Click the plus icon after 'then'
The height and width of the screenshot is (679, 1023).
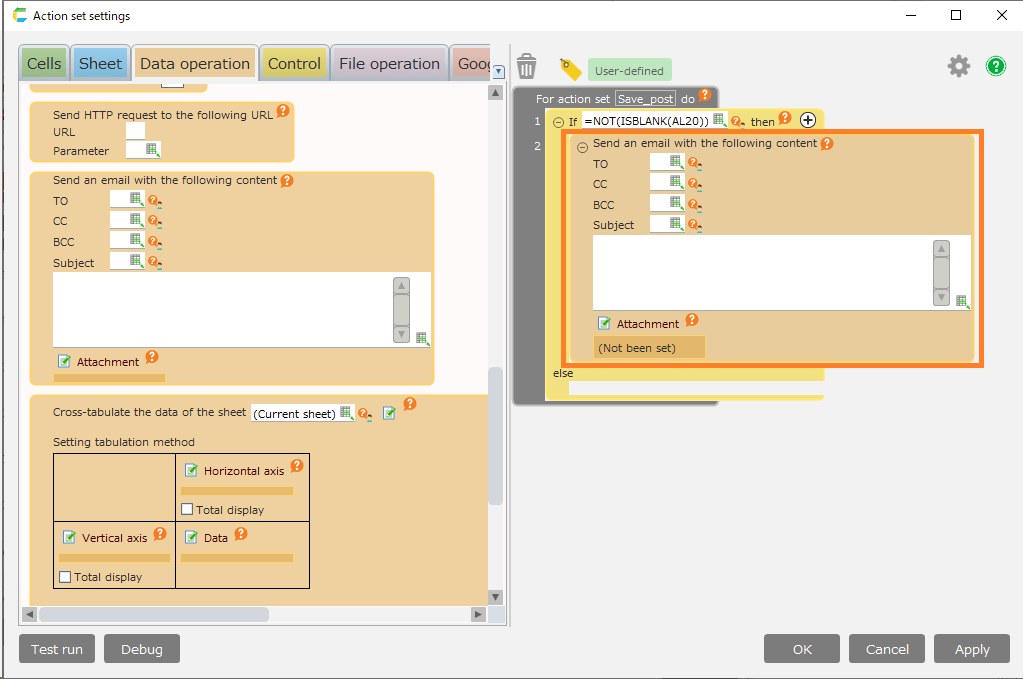pos(808,120)
